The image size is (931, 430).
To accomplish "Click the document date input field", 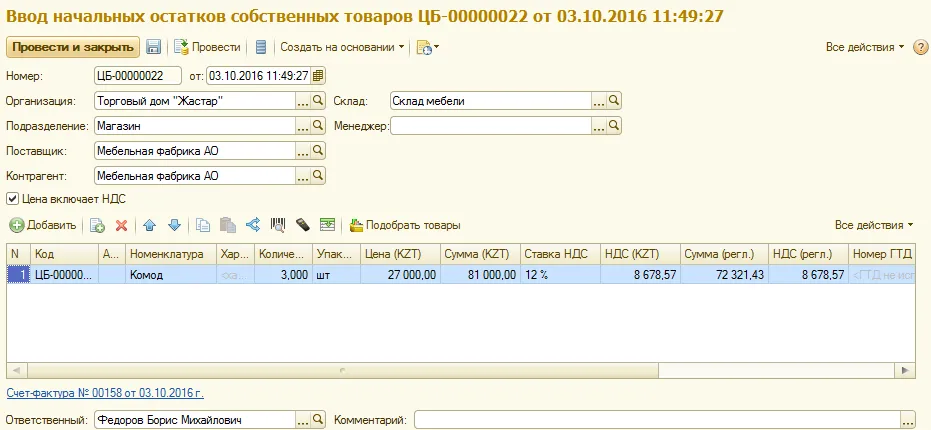I will 259,76.
